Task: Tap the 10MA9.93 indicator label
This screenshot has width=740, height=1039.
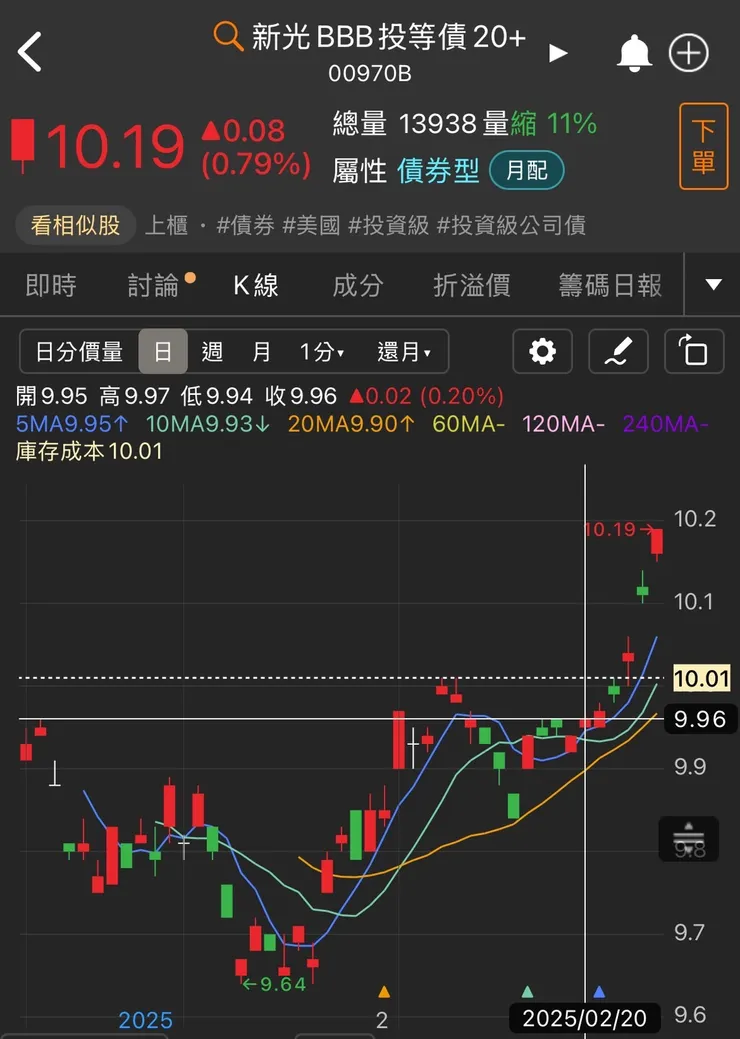Action: coord(207,423)
